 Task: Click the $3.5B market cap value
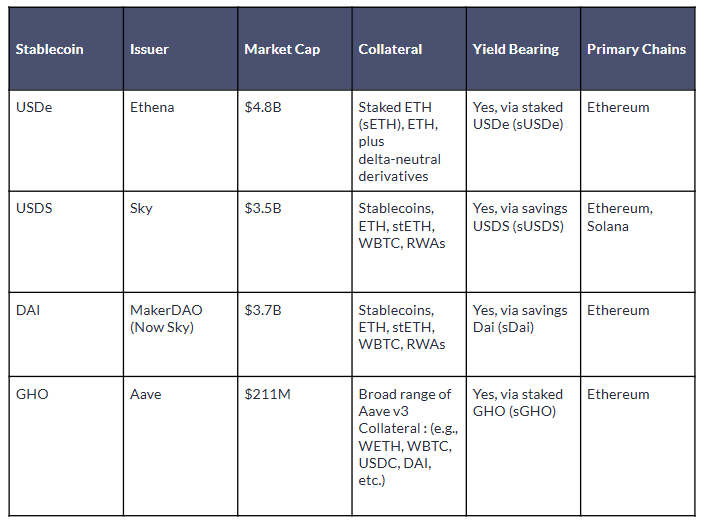click(263, 209)
